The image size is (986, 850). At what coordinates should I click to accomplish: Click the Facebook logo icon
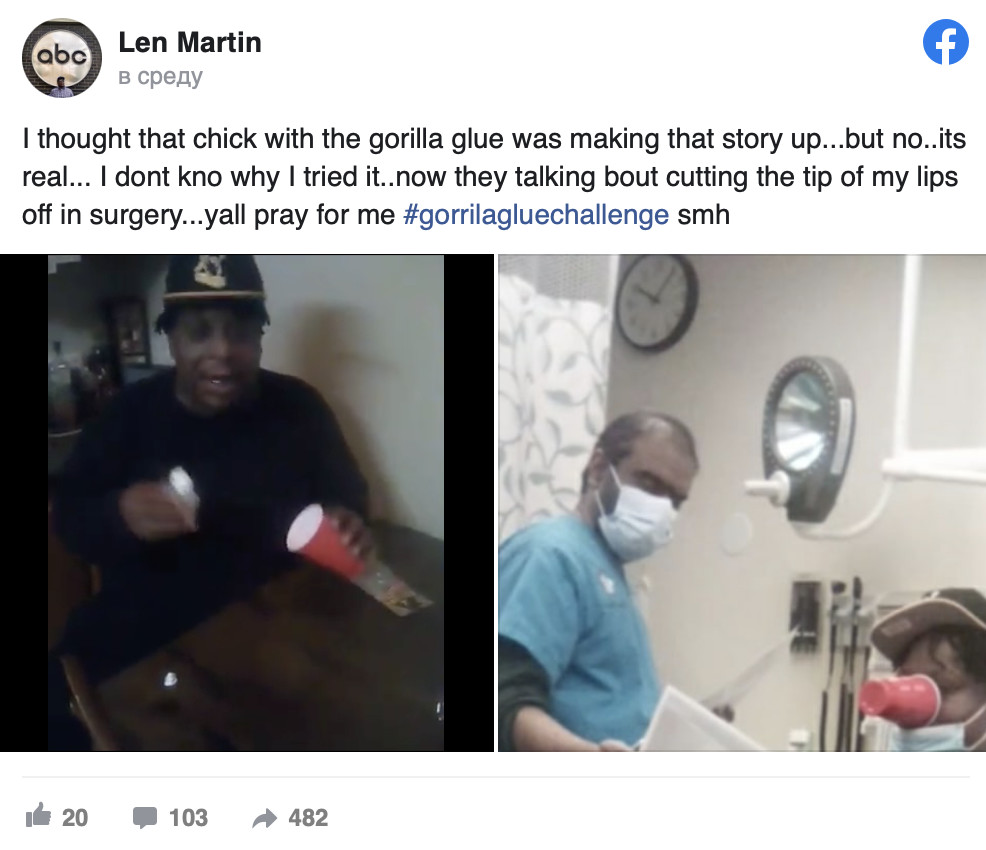945,42
